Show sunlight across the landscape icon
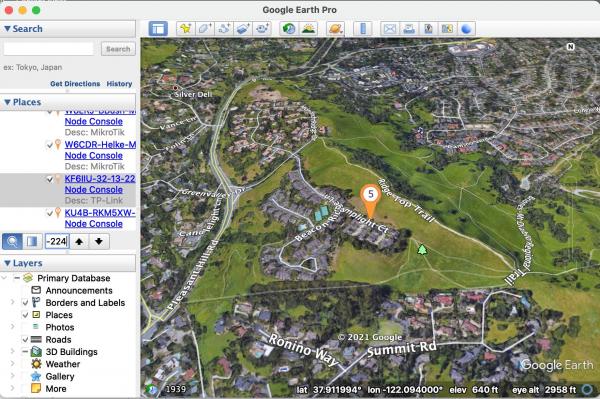 point(308,29)
